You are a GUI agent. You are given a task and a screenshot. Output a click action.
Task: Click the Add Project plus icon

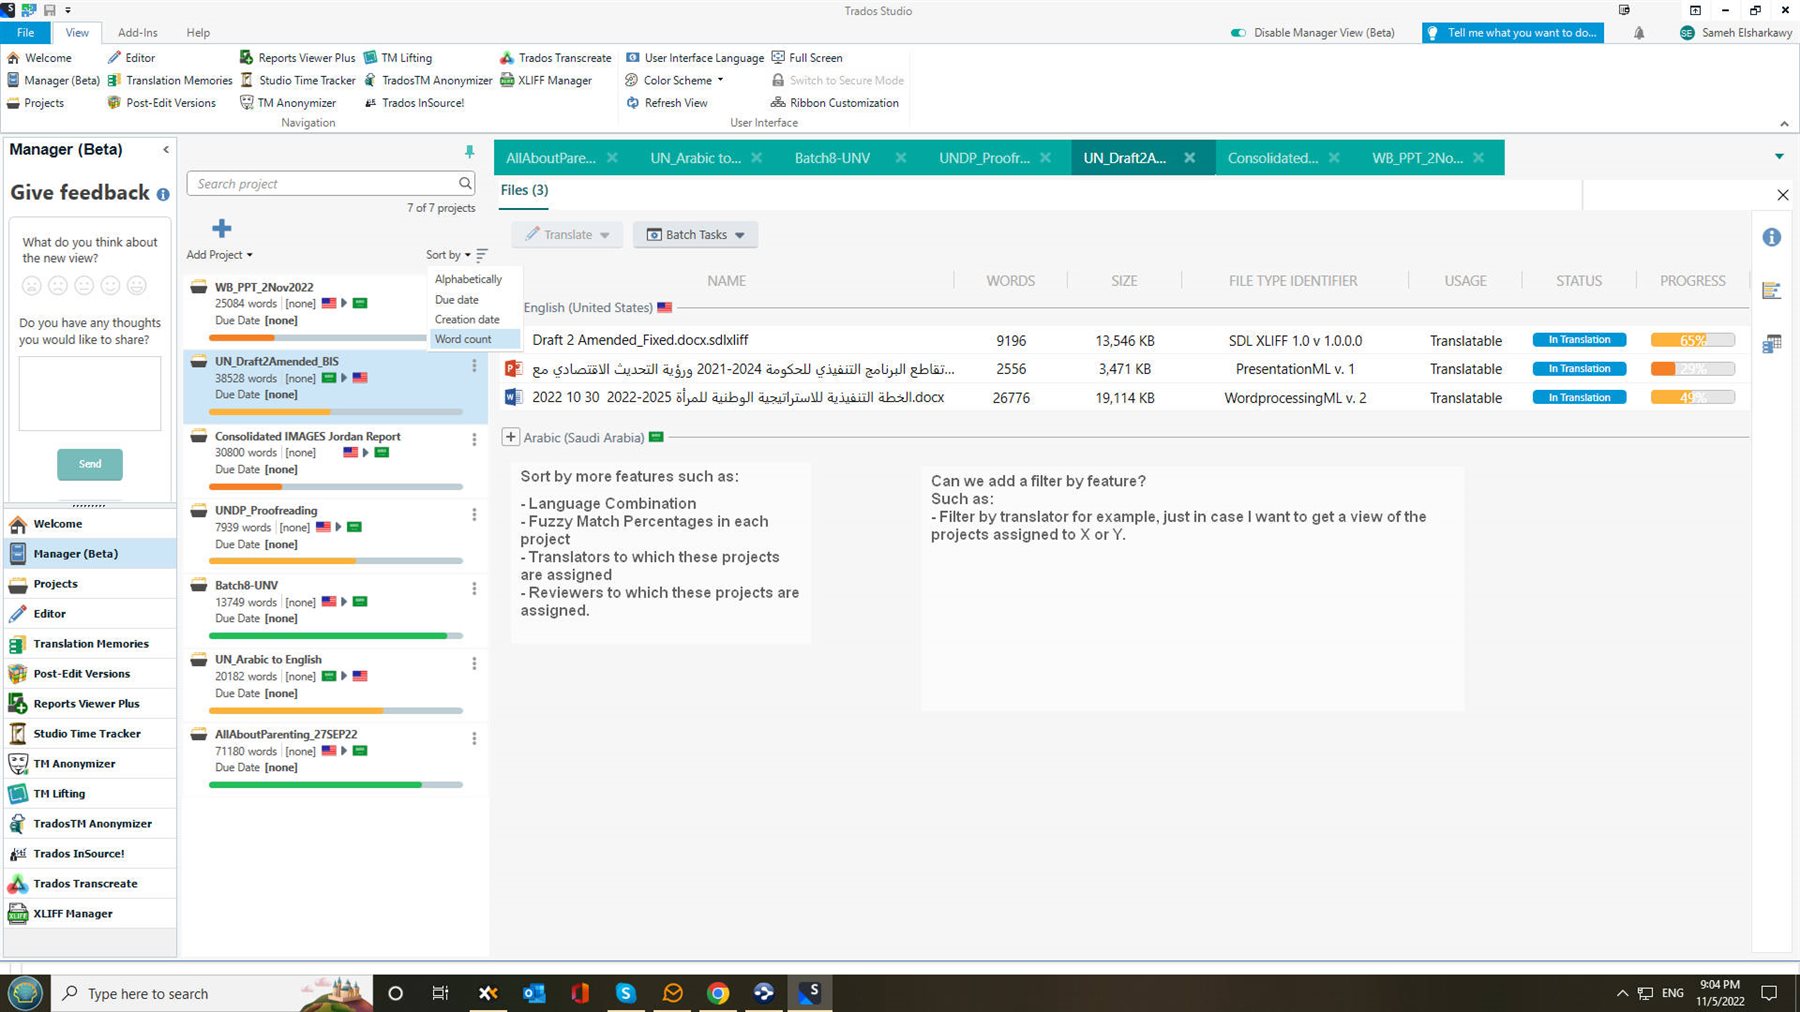pyautogui.click(x=222, y=228)
